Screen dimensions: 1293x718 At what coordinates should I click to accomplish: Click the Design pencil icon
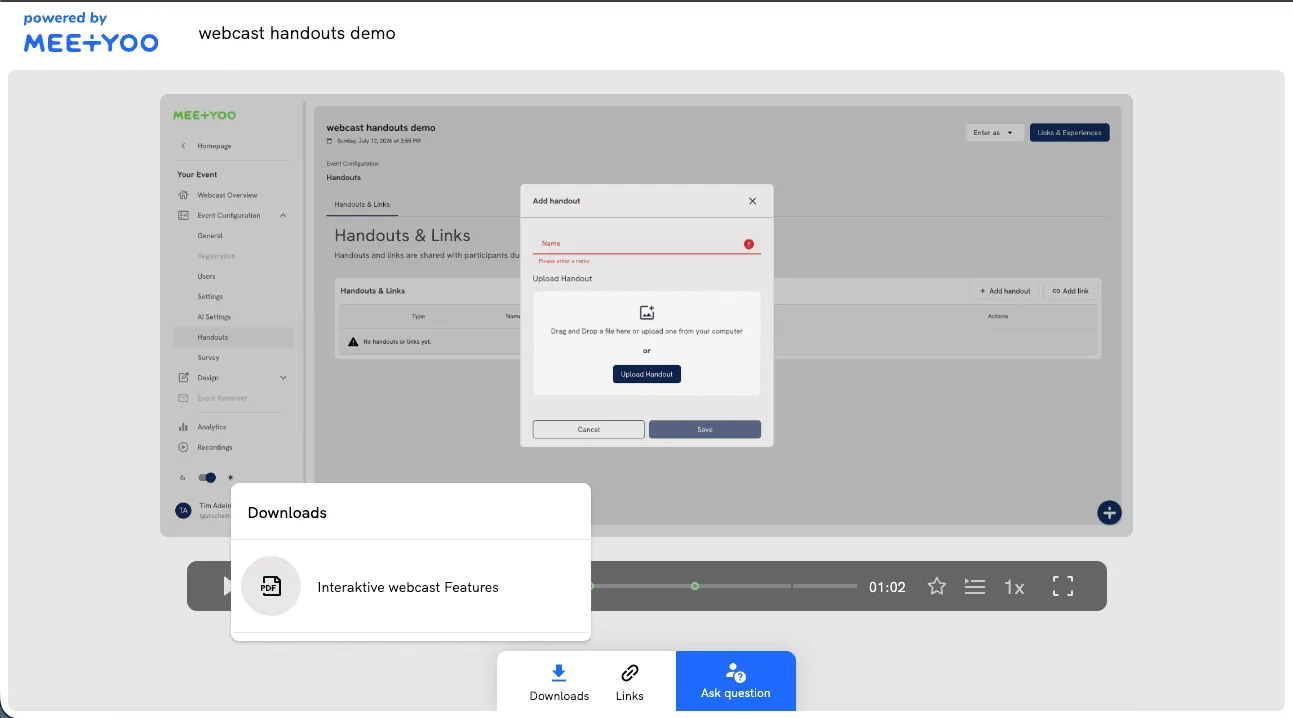[x=183, y=377]
